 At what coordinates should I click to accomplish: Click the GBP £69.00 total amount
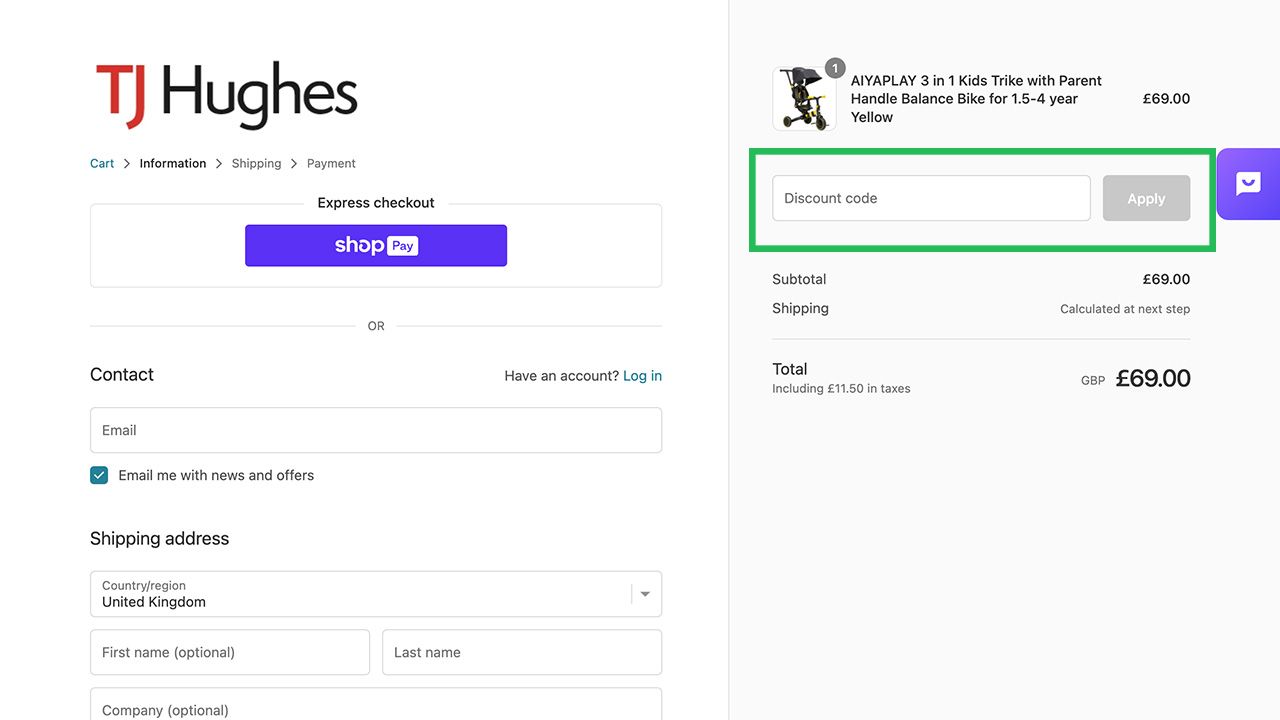(1136, 379)
